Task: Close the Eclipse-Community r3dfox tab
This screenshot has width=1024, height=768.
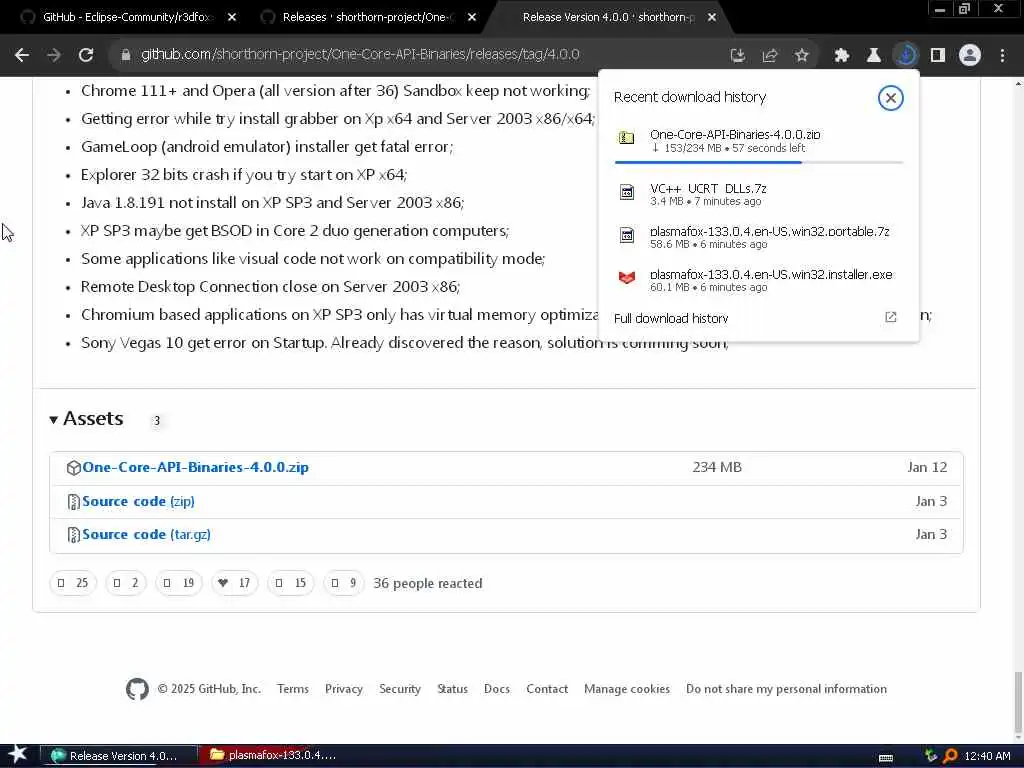Action: click(x=232, y=17)
